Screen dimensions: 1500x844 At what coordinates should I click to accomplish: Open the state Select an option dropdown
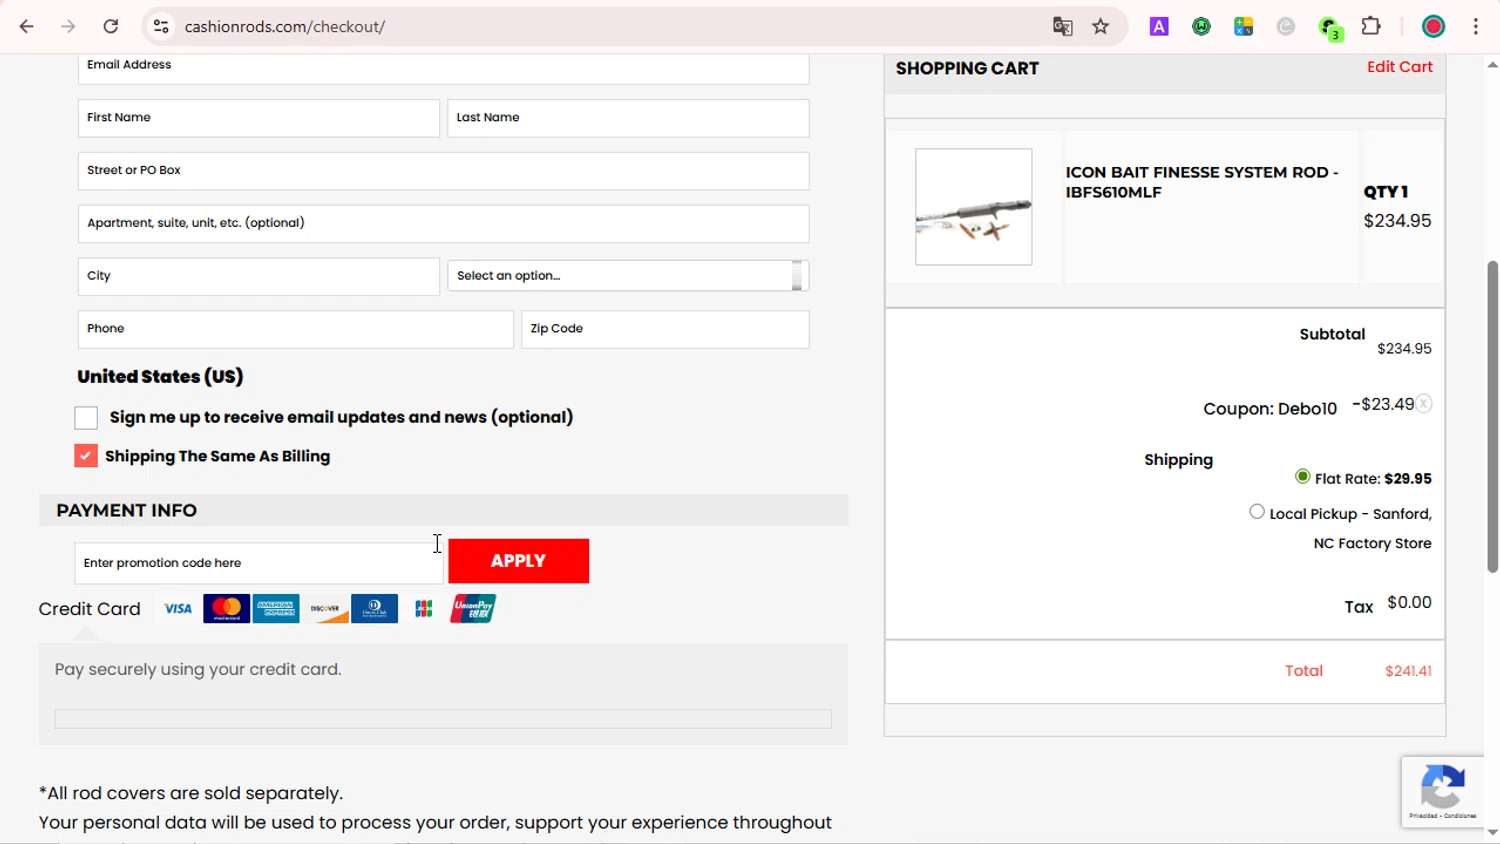click(628, 276)
